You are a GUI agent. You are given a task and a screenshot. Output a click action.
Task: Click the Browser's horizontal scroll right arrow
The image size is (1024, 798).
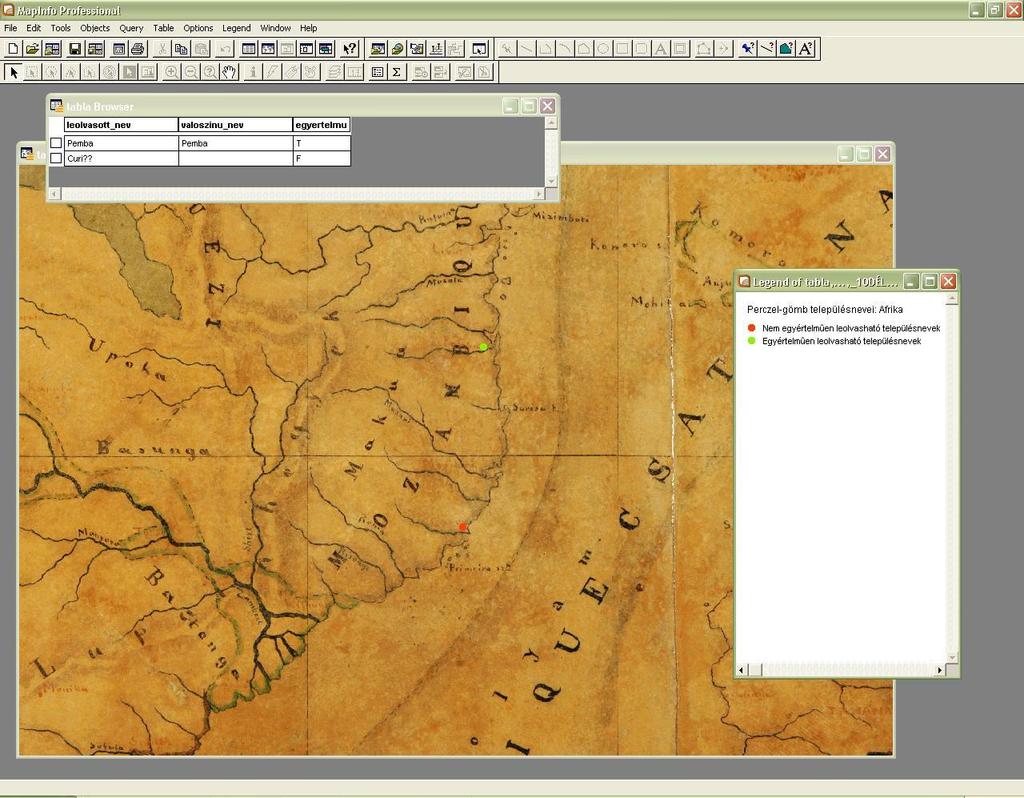click(539, 193)
